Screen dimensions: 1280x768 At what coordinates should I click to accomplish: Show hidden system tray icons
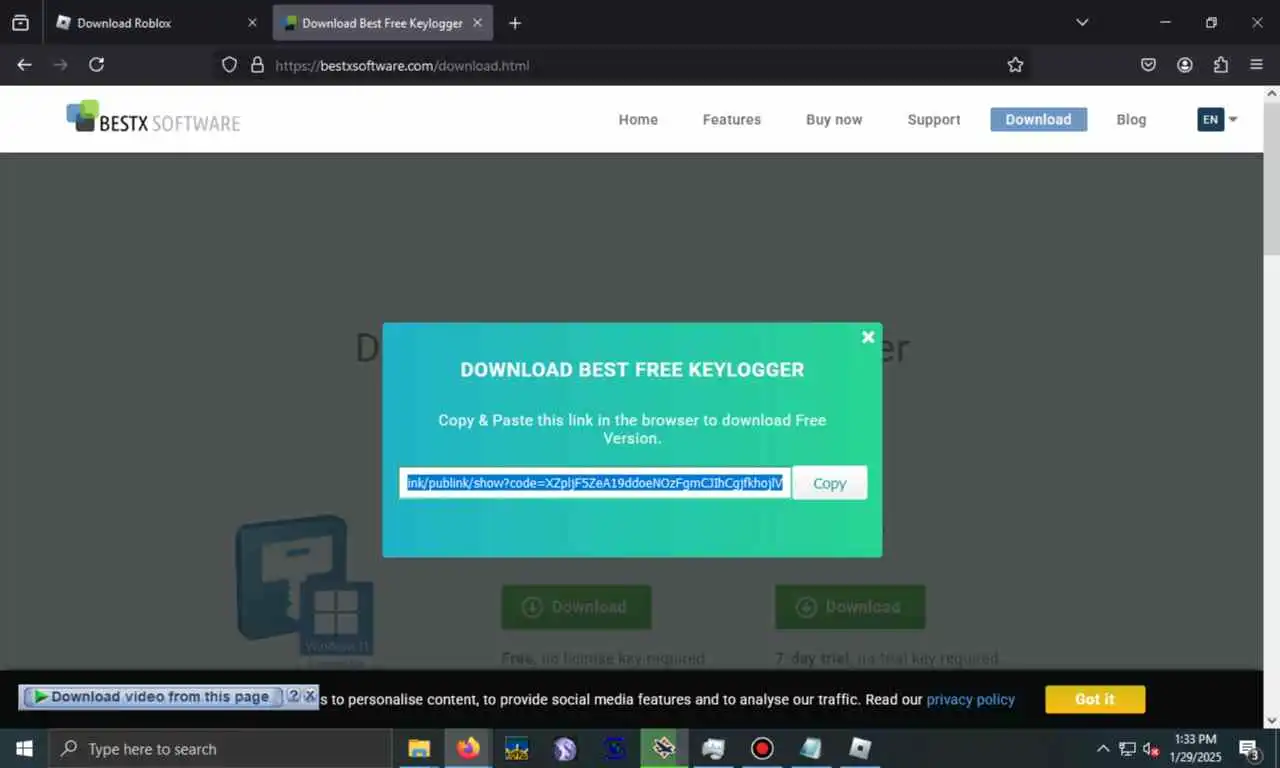1103,748
